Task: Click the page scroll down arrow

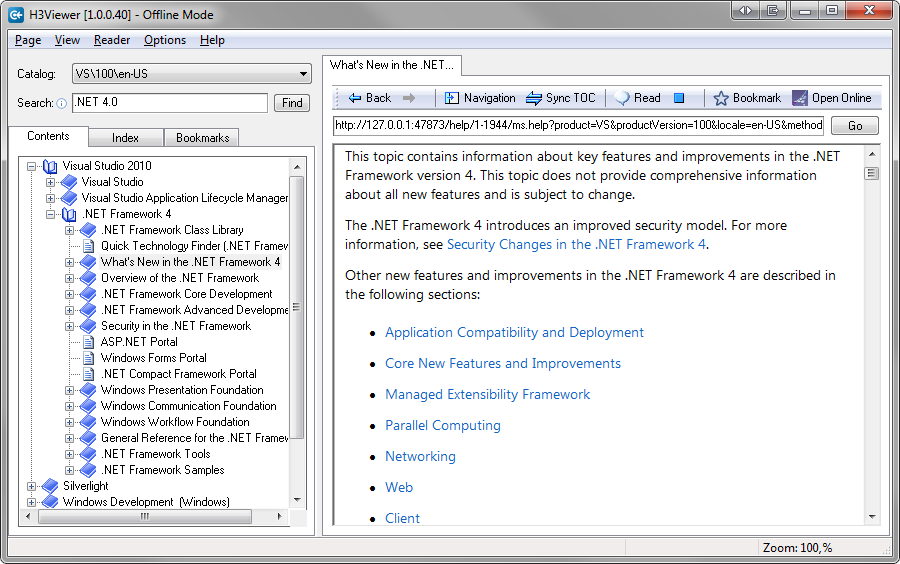Action: tap(872, 517)
